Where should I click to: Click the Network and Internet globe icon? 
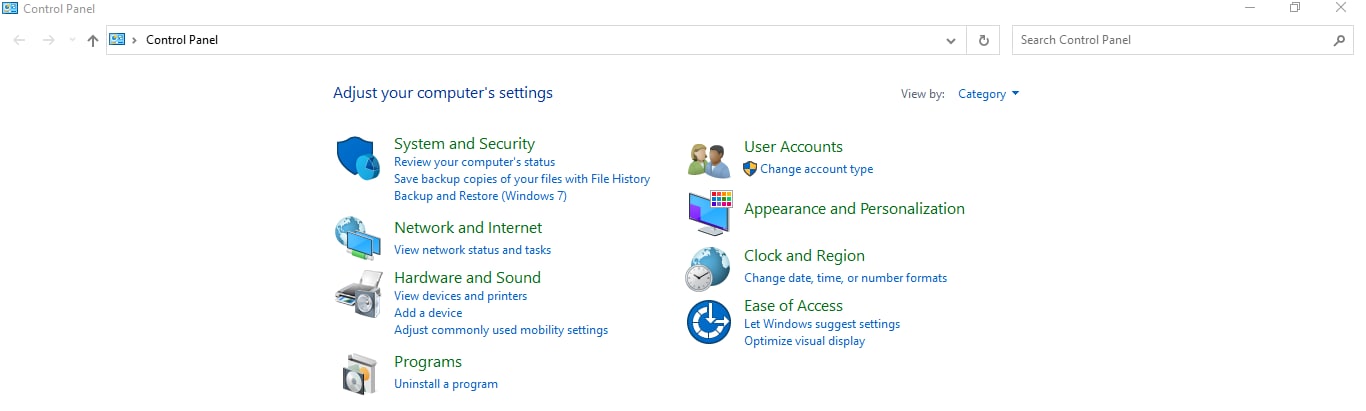click(x=357, y=238)
